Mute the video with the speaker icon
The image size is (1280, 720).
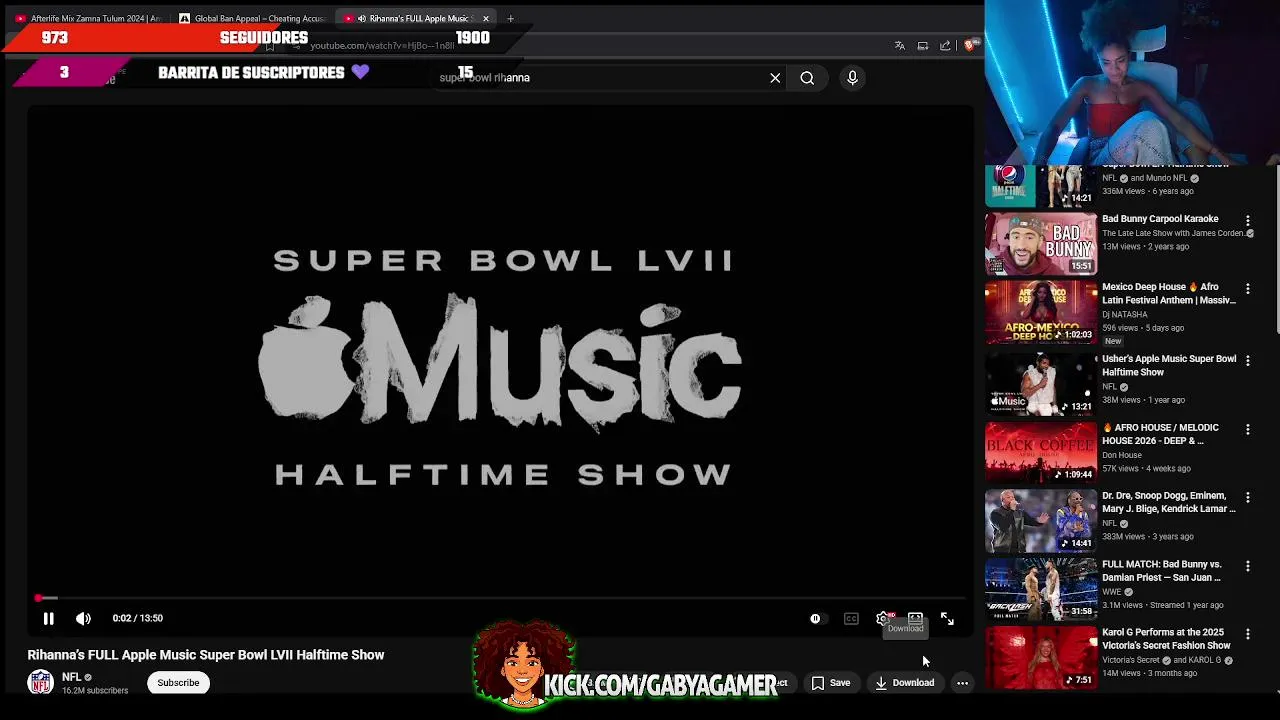(83, 618)
